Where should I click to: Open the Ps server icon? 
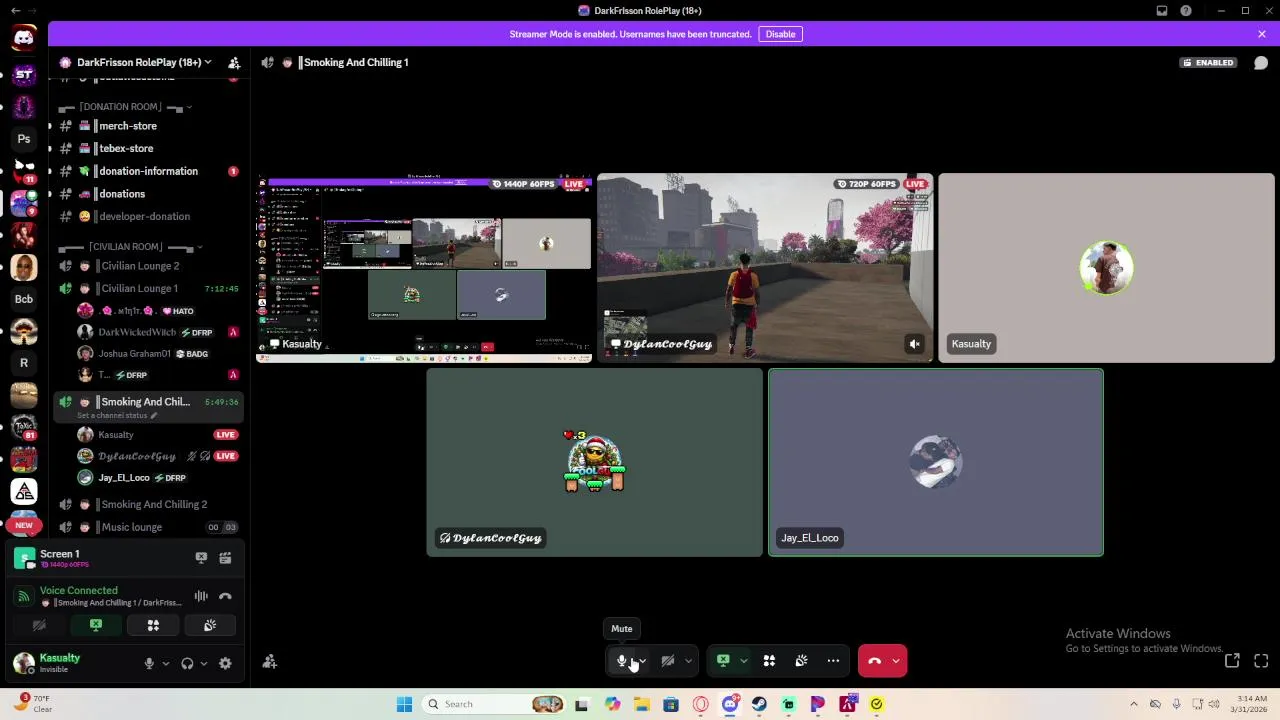point(24,139)
